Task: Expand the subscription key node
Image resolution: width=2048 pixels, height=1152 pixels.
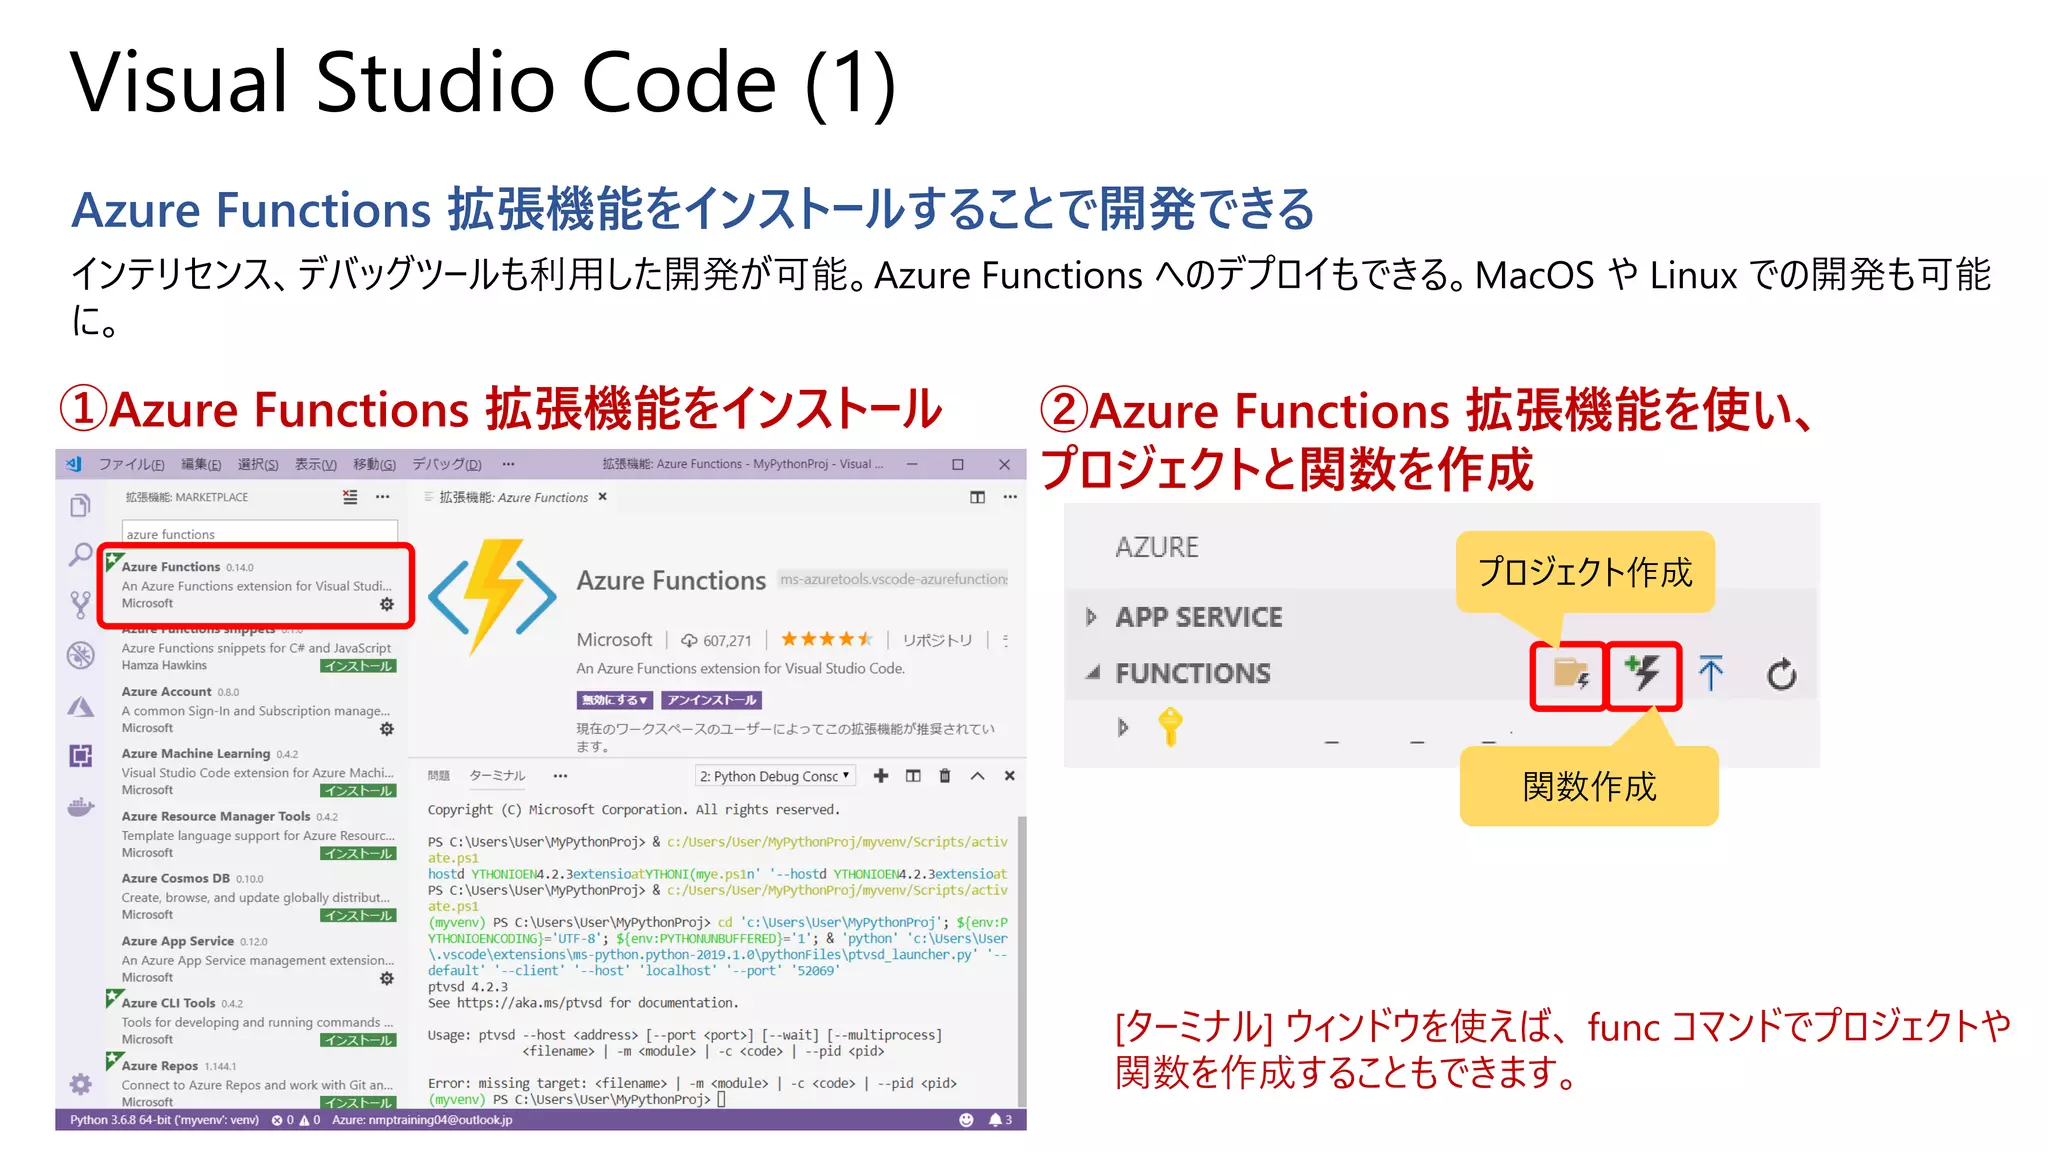Action: click(x=1123, y=727)
